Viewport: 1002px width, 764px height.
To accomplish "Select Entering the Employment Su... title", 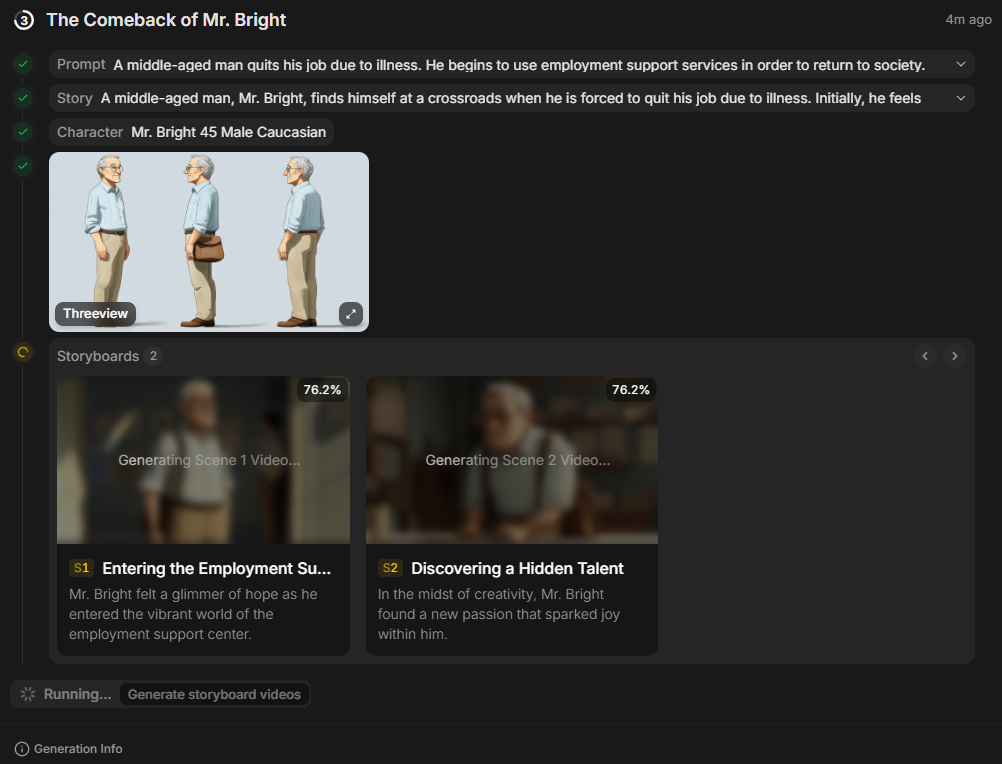I will point(217,569).
